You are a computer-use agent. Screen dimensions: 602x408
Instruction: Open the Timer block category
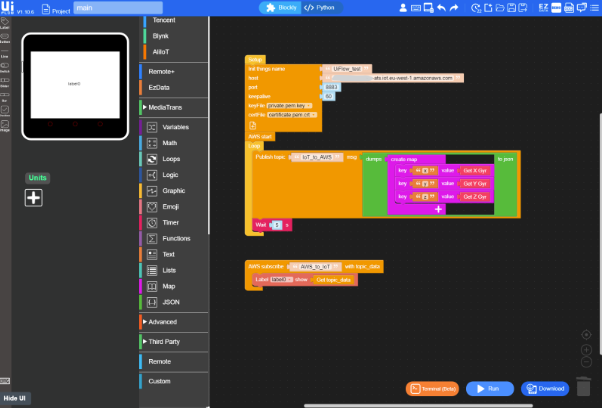point(174,223)
